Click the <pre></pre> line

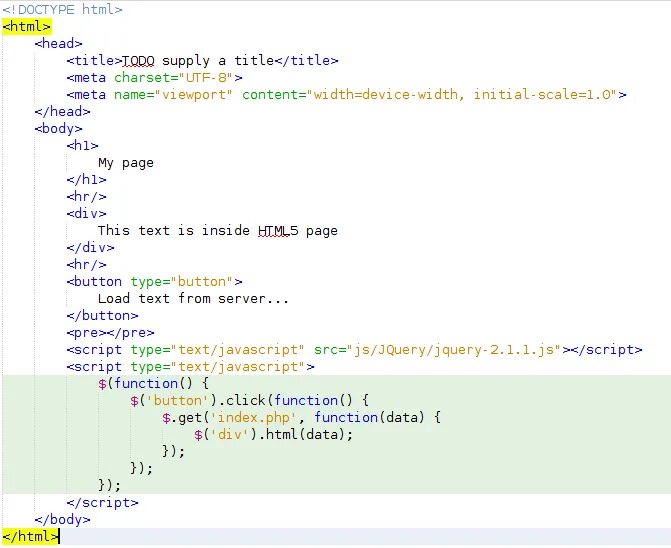pos(110,333)
